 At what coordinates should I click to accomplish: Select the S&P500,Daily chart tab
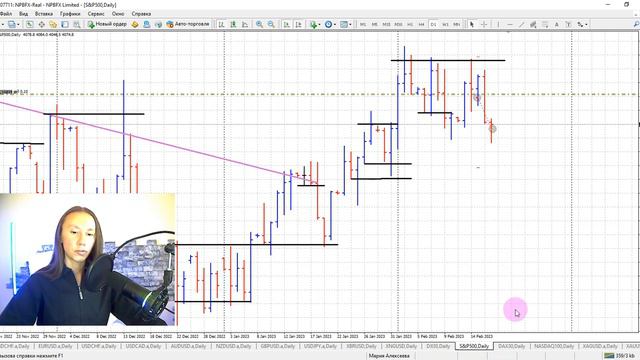tap(474, 346)
